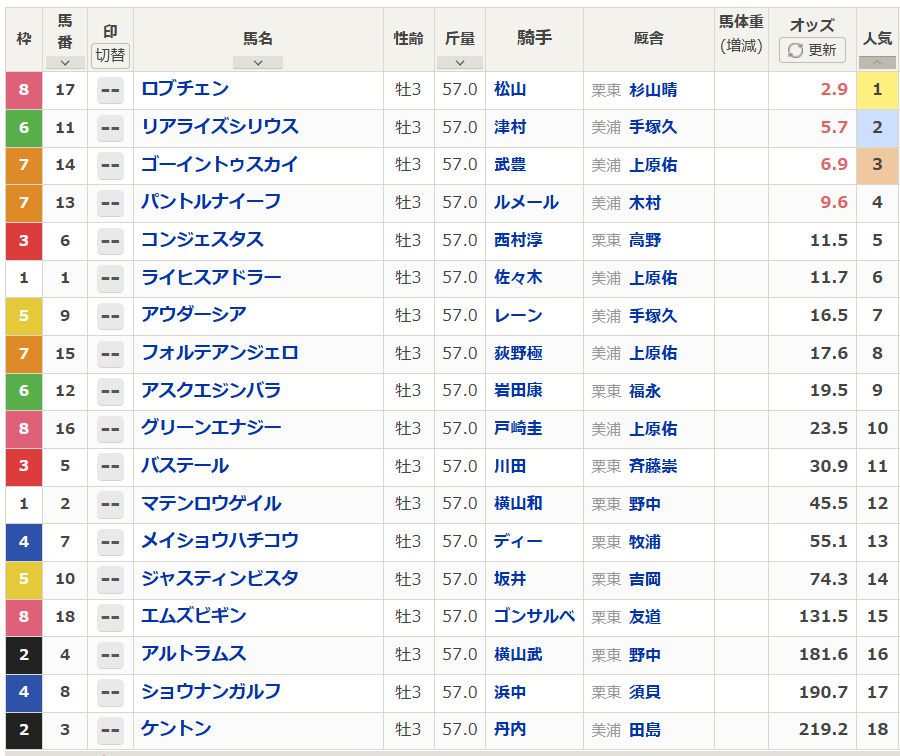Click the オッズ 更新 refresh button
Image resolution: width=900 pixels, height=756 pixels.
(812, 50)
